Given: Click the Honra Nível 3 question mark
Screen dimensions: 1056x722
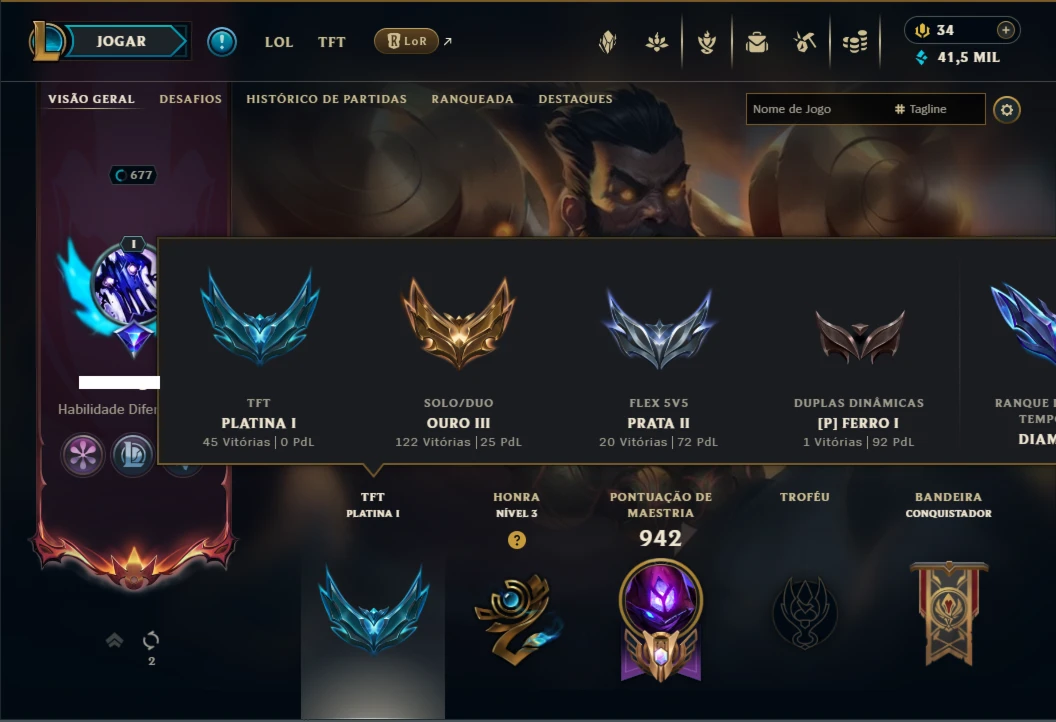Looking at the screenshot, I should coord(517,540).
